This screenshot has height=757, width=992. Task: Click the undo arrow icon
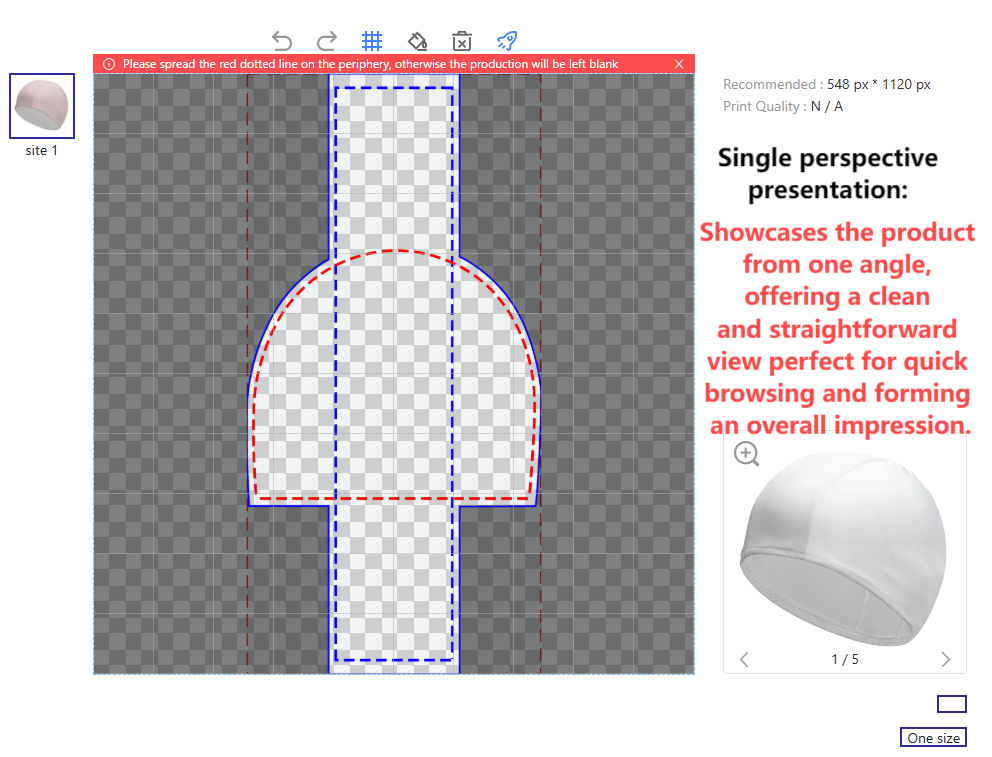[282, 41]
